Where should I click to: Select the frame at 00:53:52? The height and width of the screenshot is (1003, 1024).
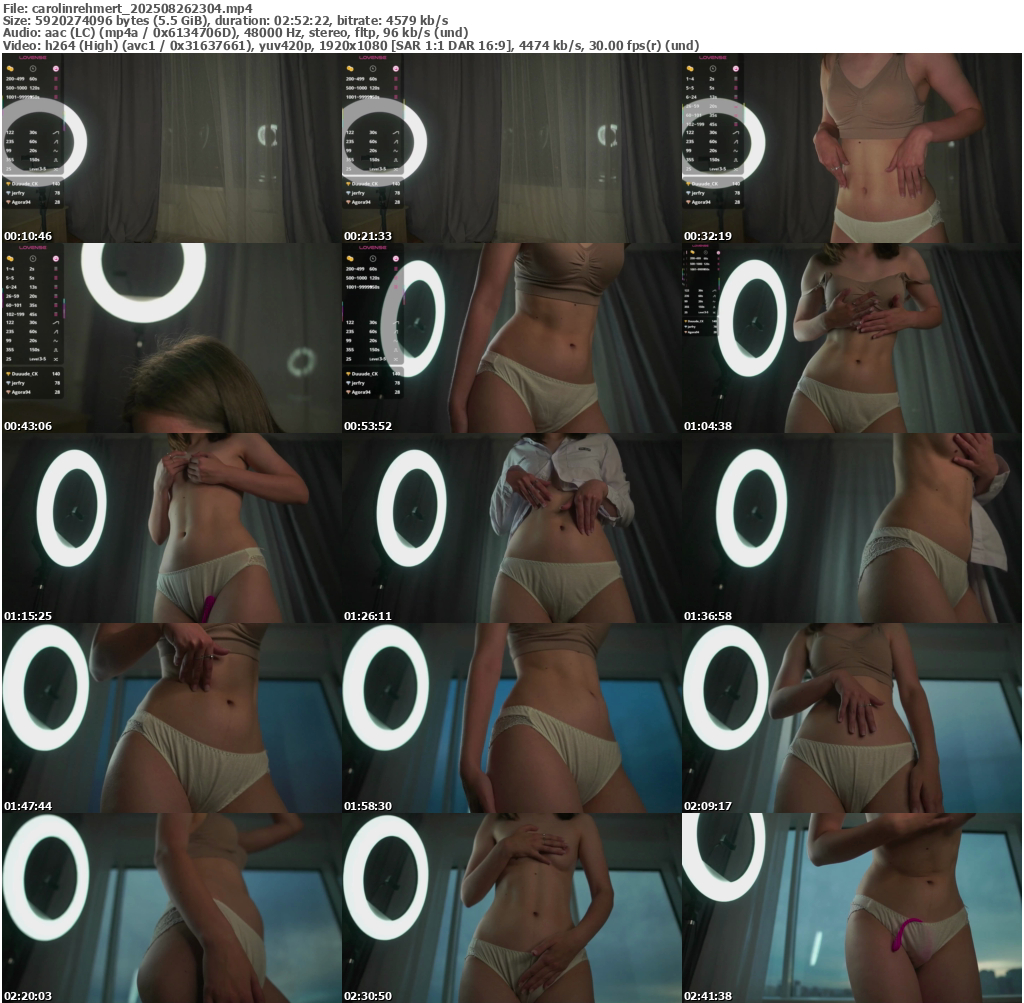pos(511,338)
